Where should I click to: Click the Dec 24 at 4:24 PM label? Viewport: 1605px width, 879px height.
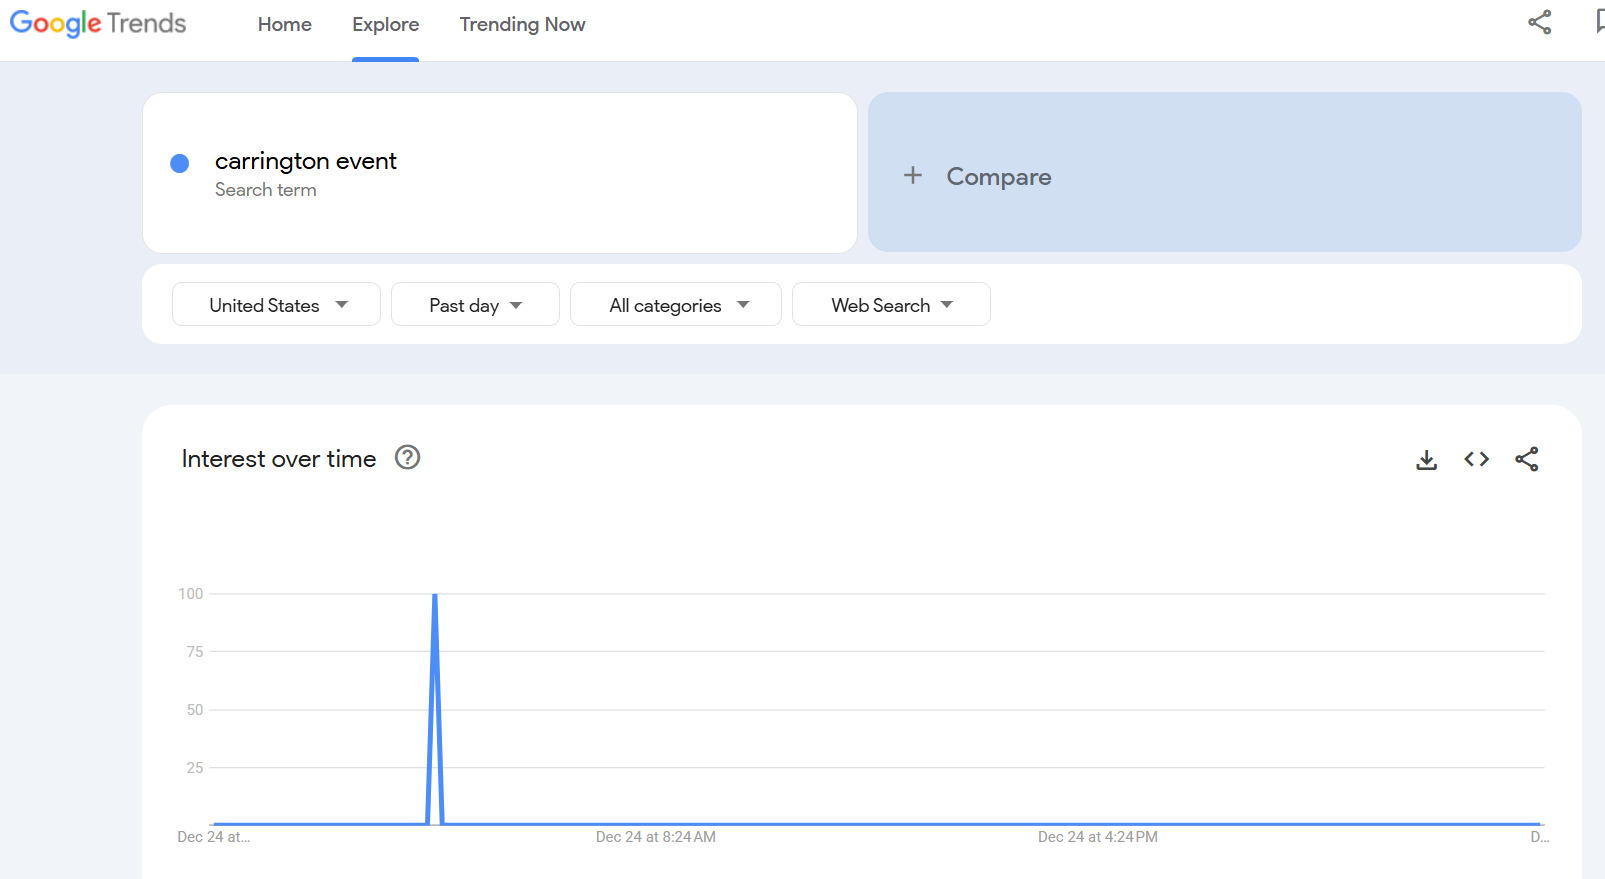[1098, 837]
